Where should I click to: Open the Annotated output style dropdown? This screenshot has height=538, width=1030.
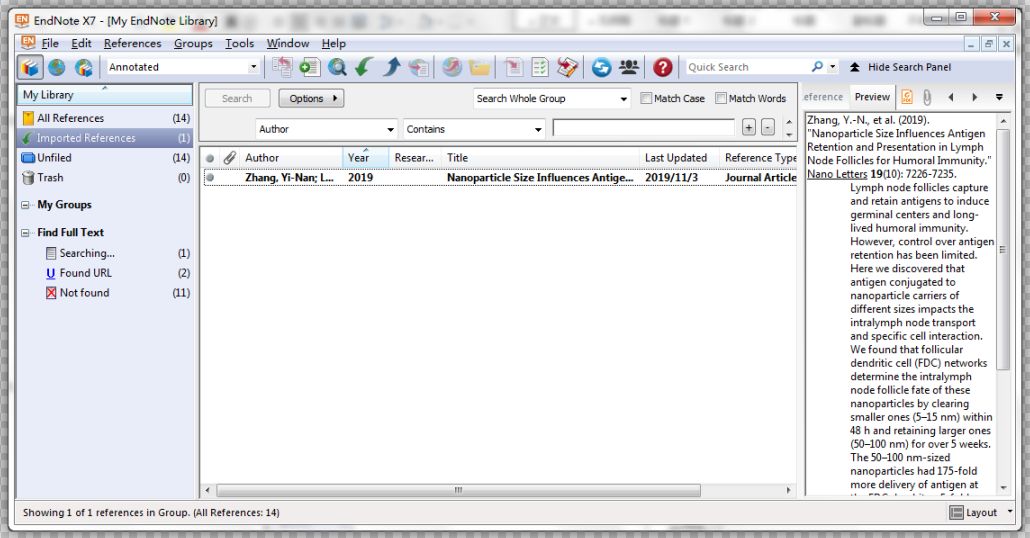point(253,67)
